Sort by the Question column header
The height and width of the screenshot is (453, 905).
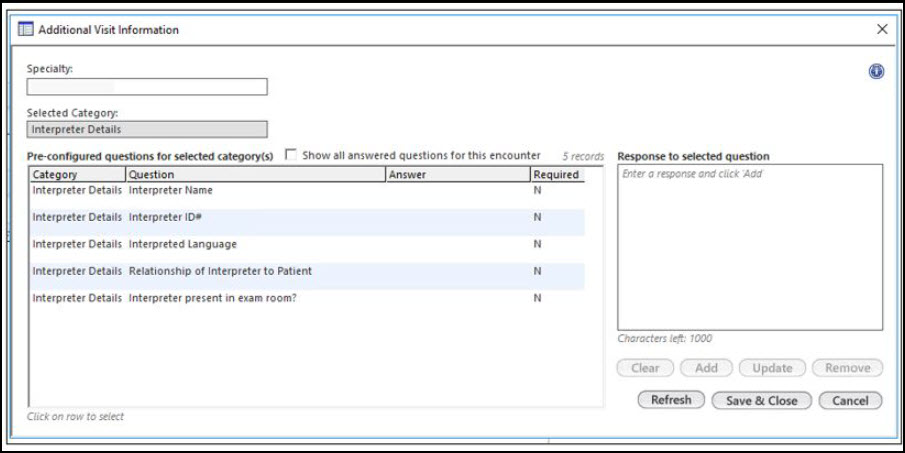256,174
